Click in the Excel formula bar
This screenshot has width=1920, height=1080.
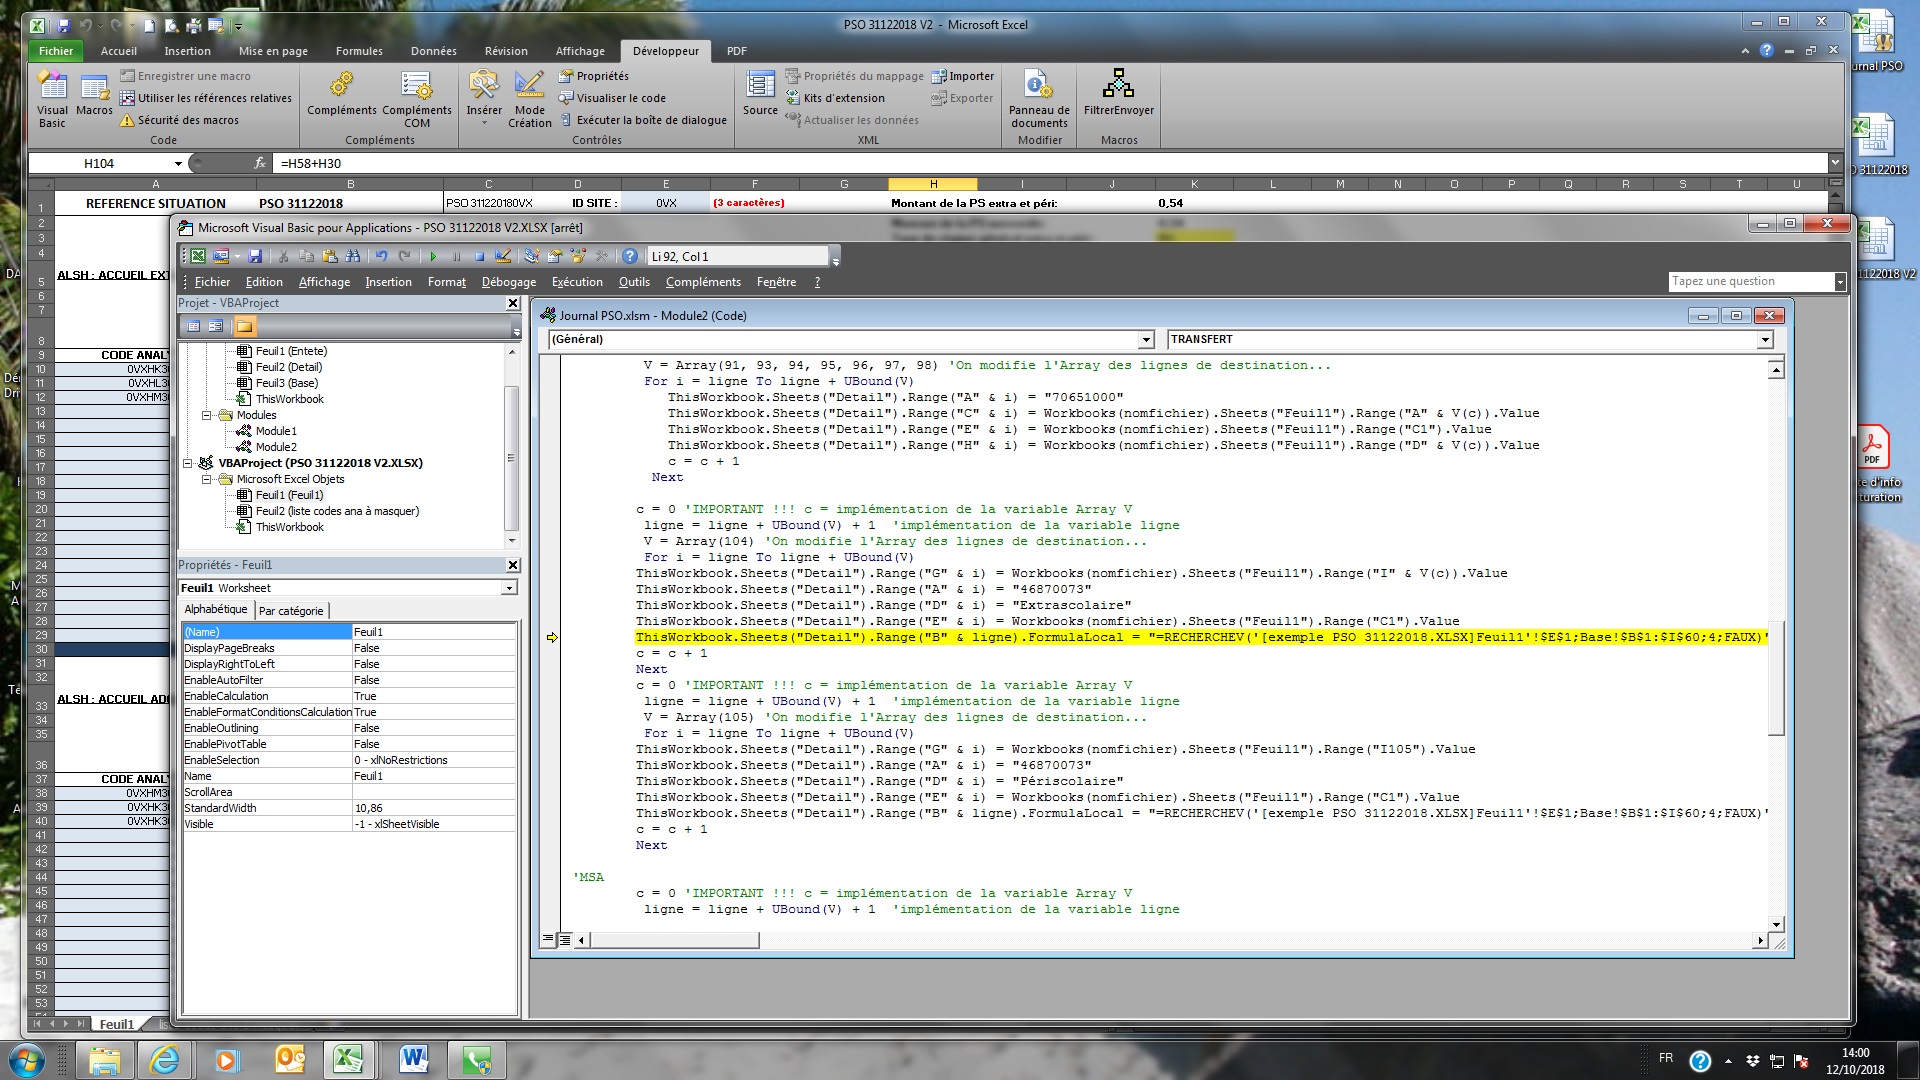(1050, 163)
